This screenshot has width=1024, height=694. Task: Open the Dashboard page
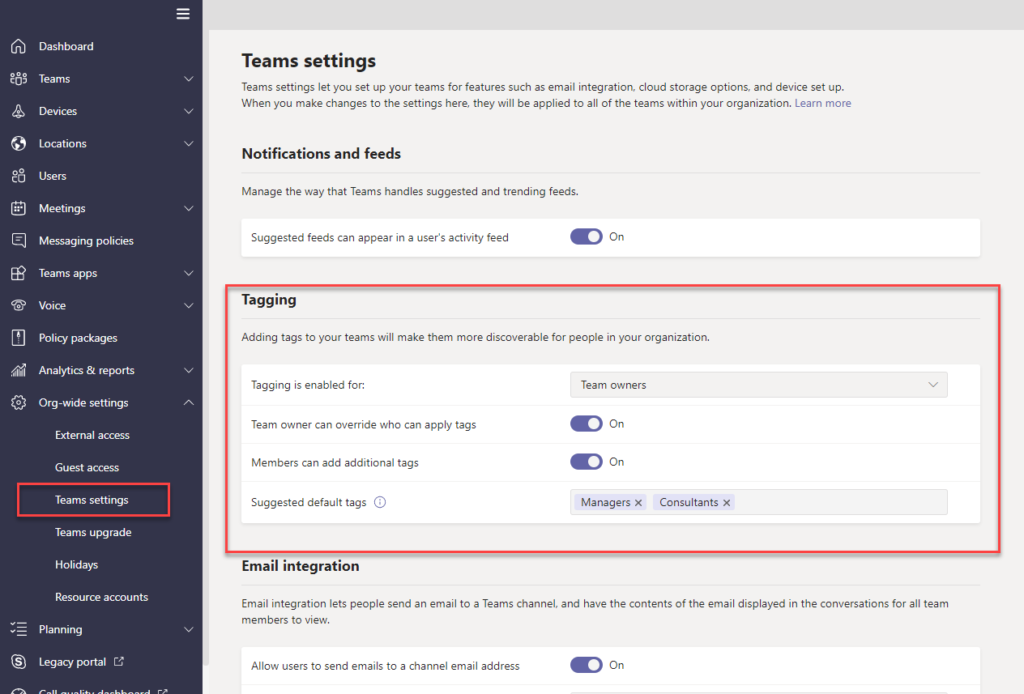tap(66, 46)
